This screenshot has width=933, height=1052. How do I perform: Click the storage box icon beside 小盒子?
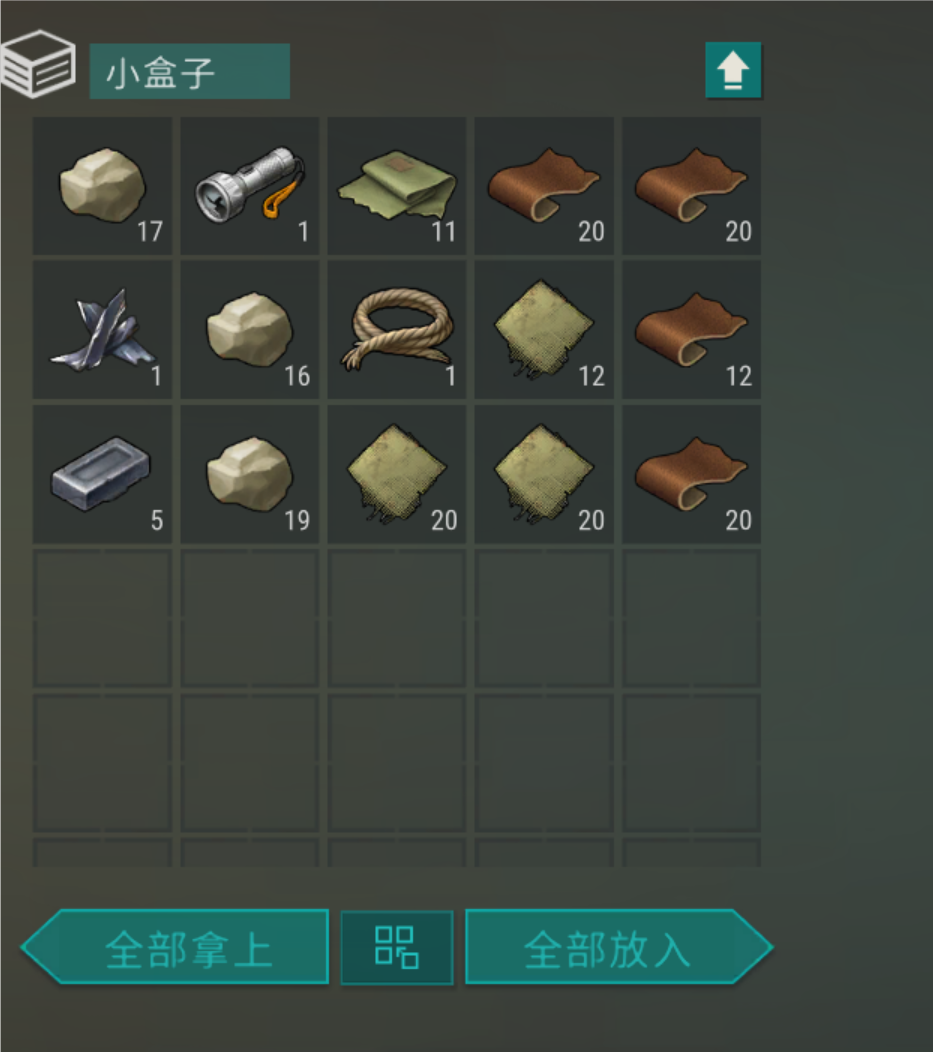pos(38,64)
